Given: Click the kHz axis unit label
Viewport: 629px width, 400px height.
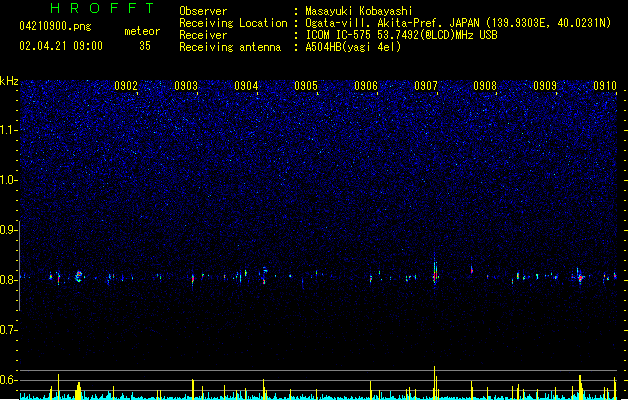Looking at the screenshot, I should tap(9, 81).
